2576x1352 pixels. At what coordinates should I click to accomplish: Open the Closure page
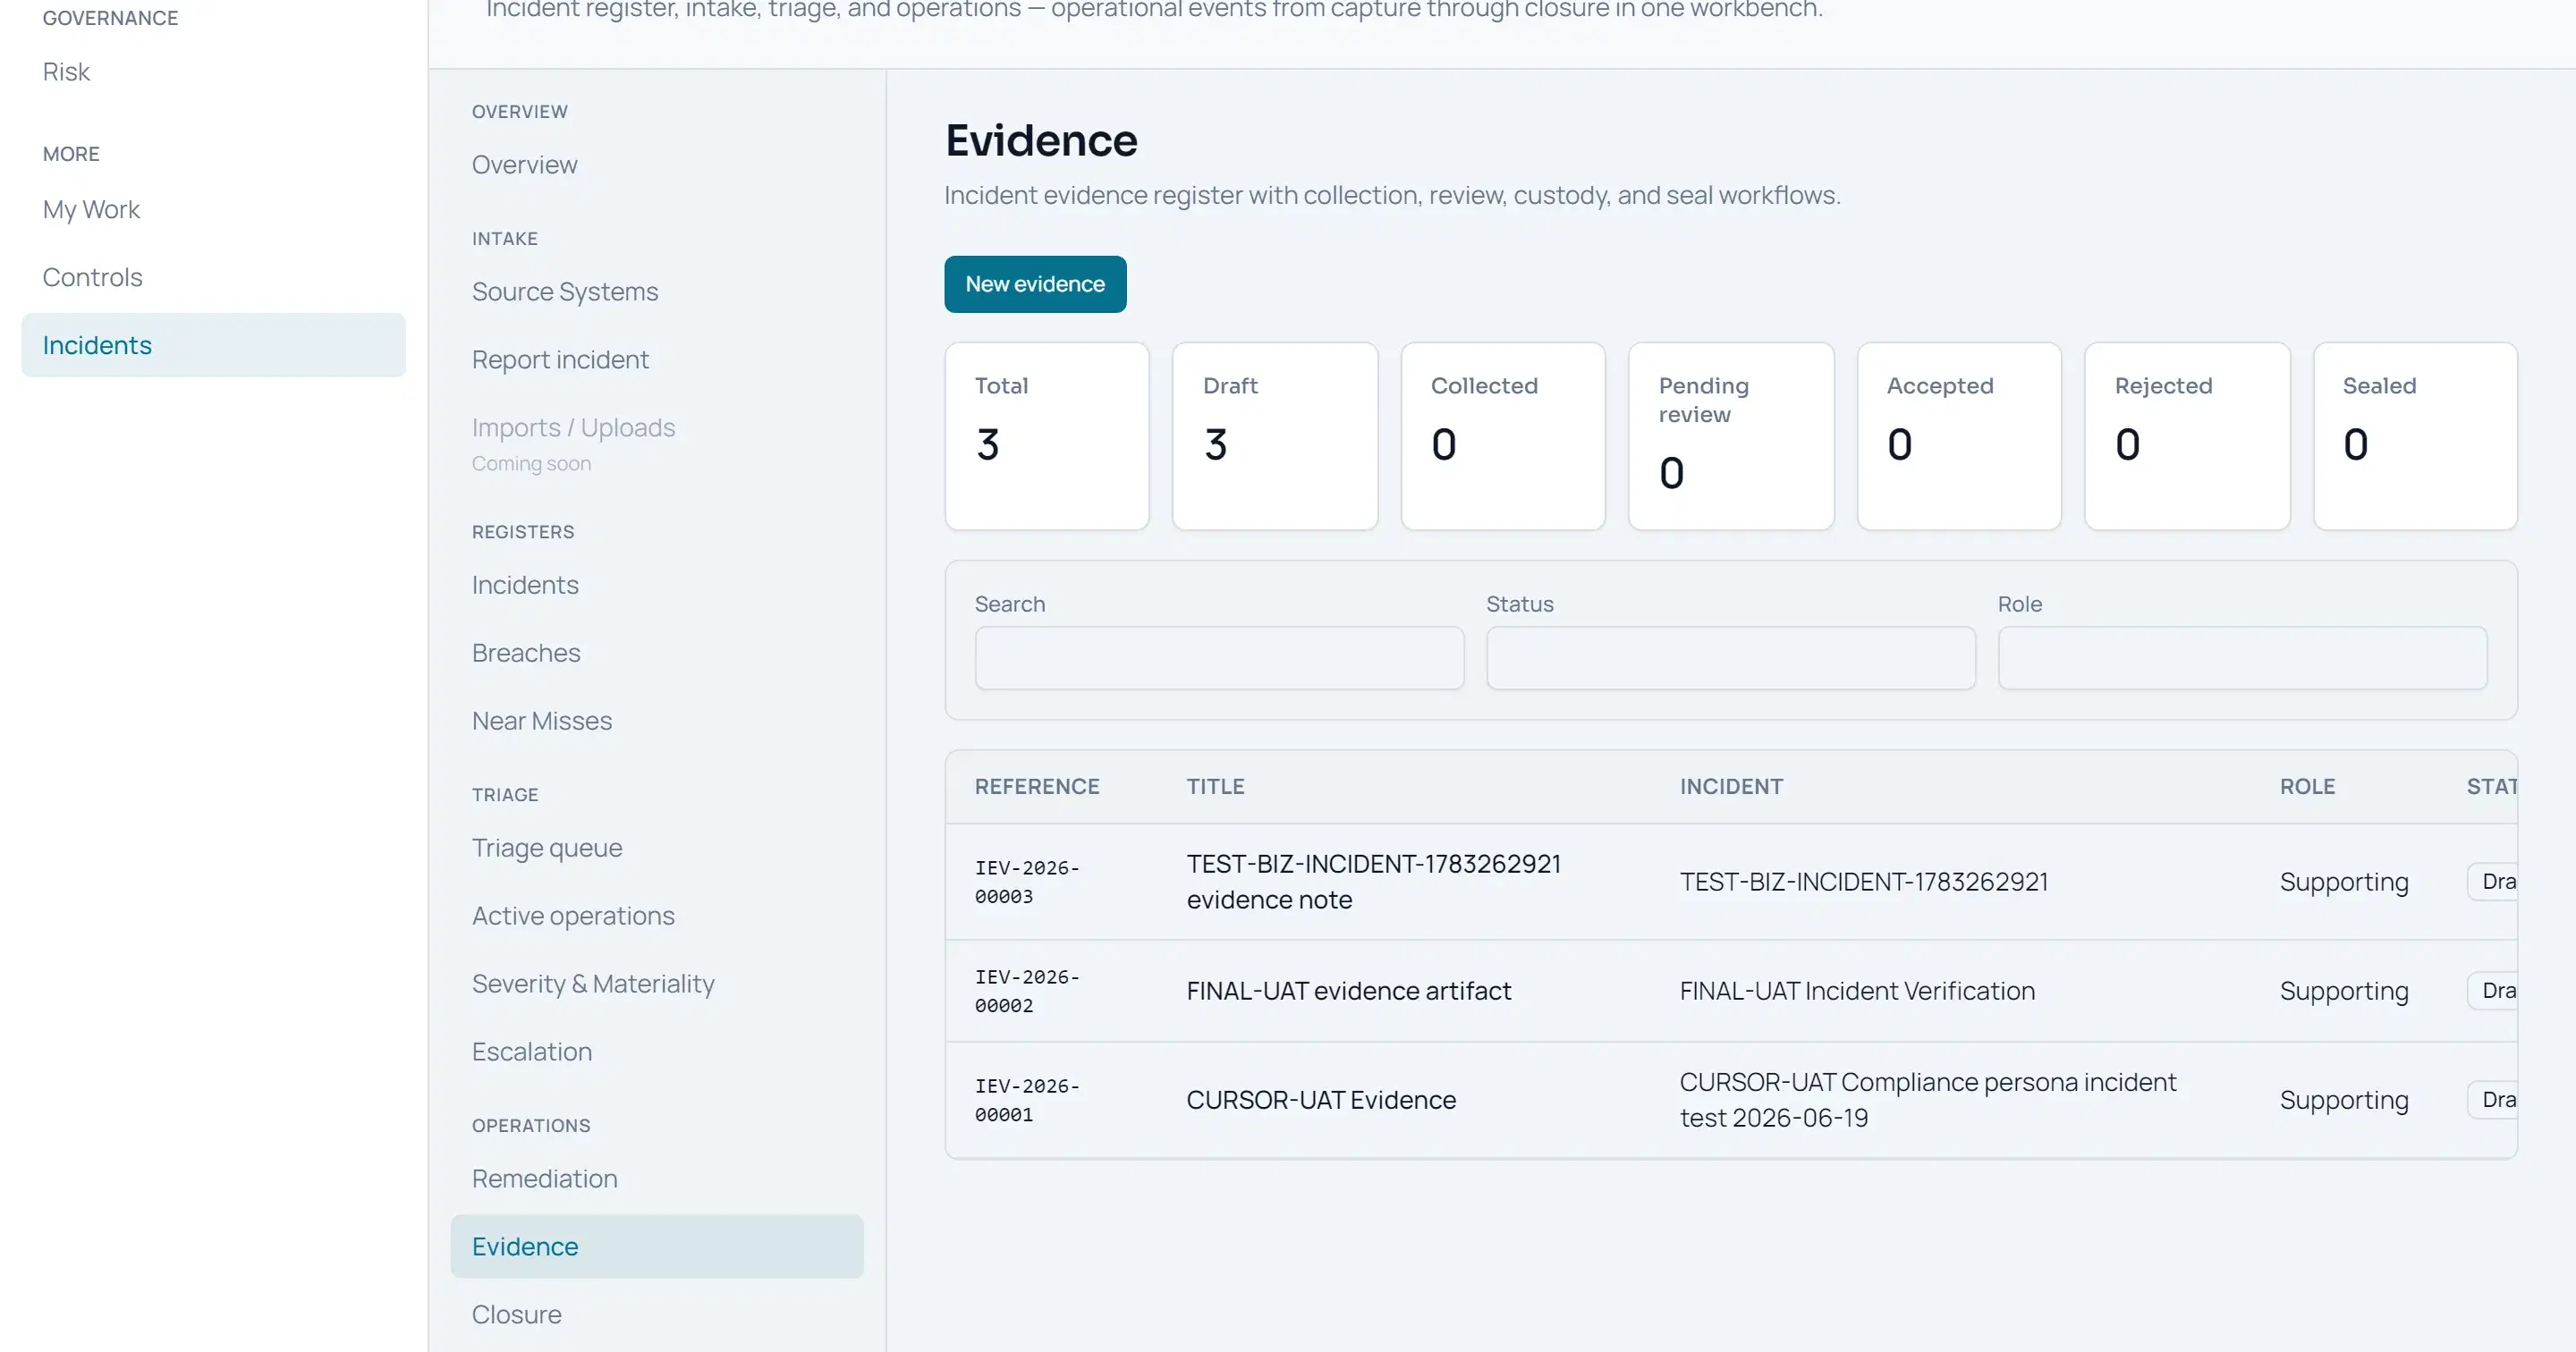[517, 1314]
